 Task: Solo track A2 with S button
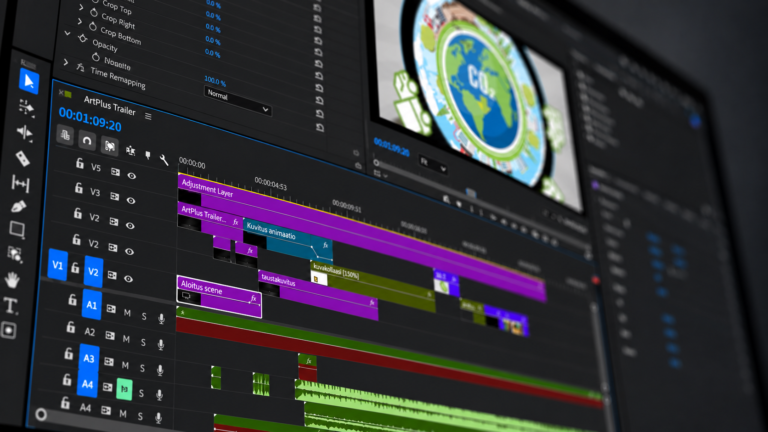[143, 342]
